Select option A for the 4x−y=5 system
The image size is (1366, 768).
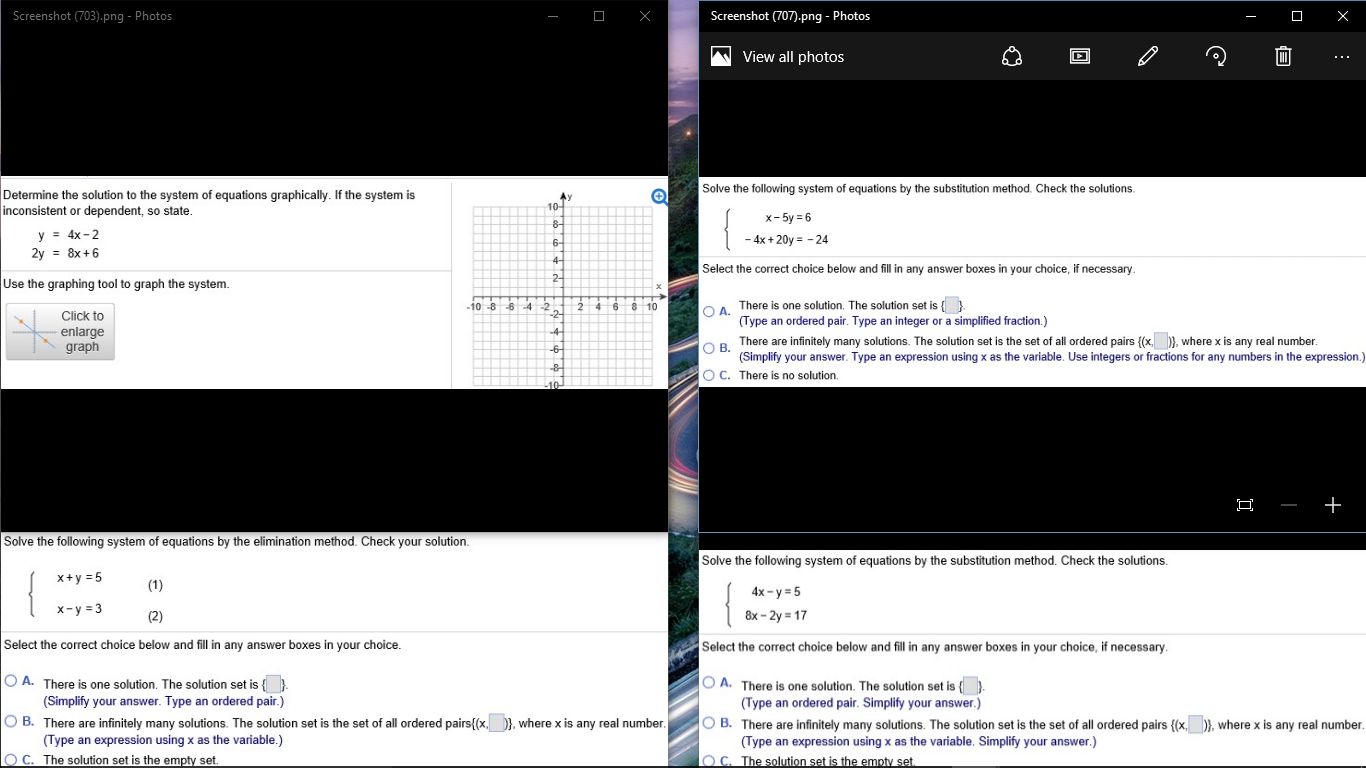click(x=709, y=683)
